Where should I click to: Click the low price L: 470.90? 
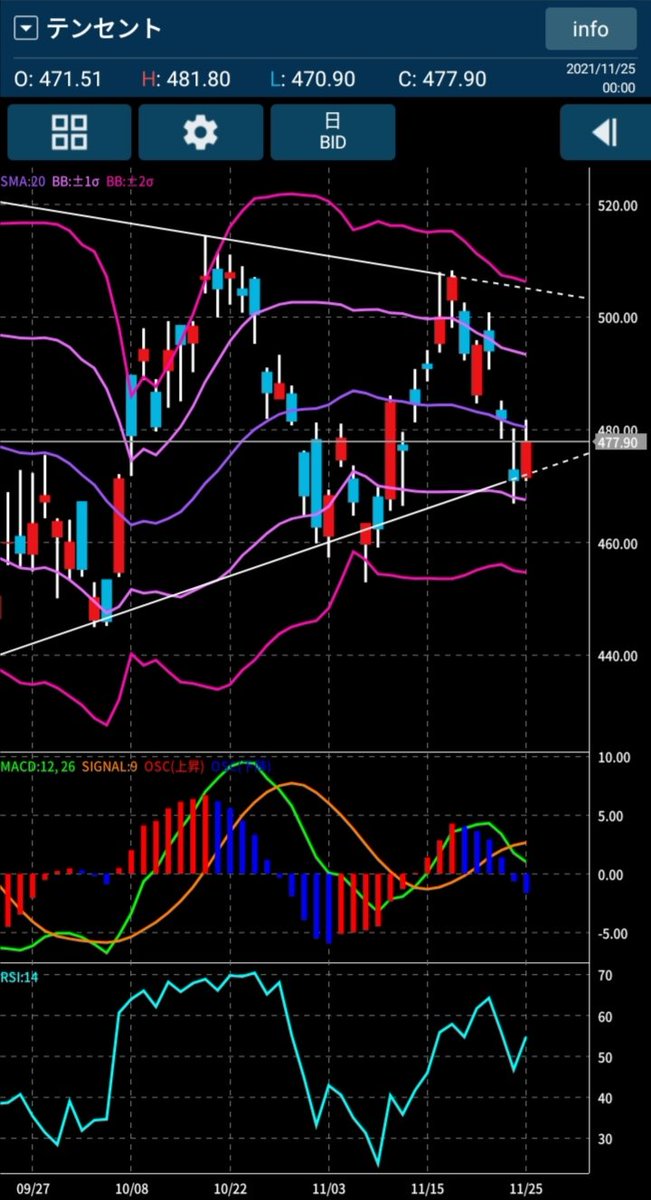[314, 79]
